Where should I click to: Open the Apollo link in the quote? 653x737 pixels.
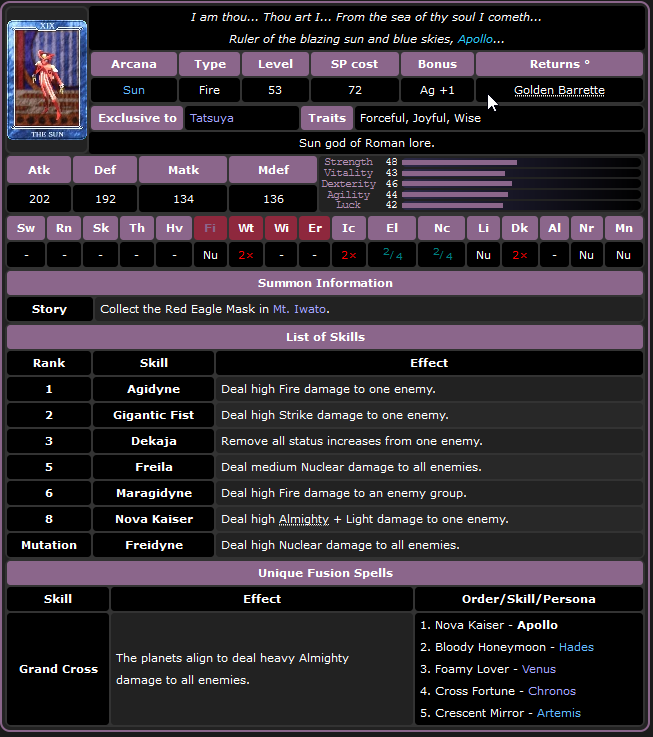[x=475, y=39]
